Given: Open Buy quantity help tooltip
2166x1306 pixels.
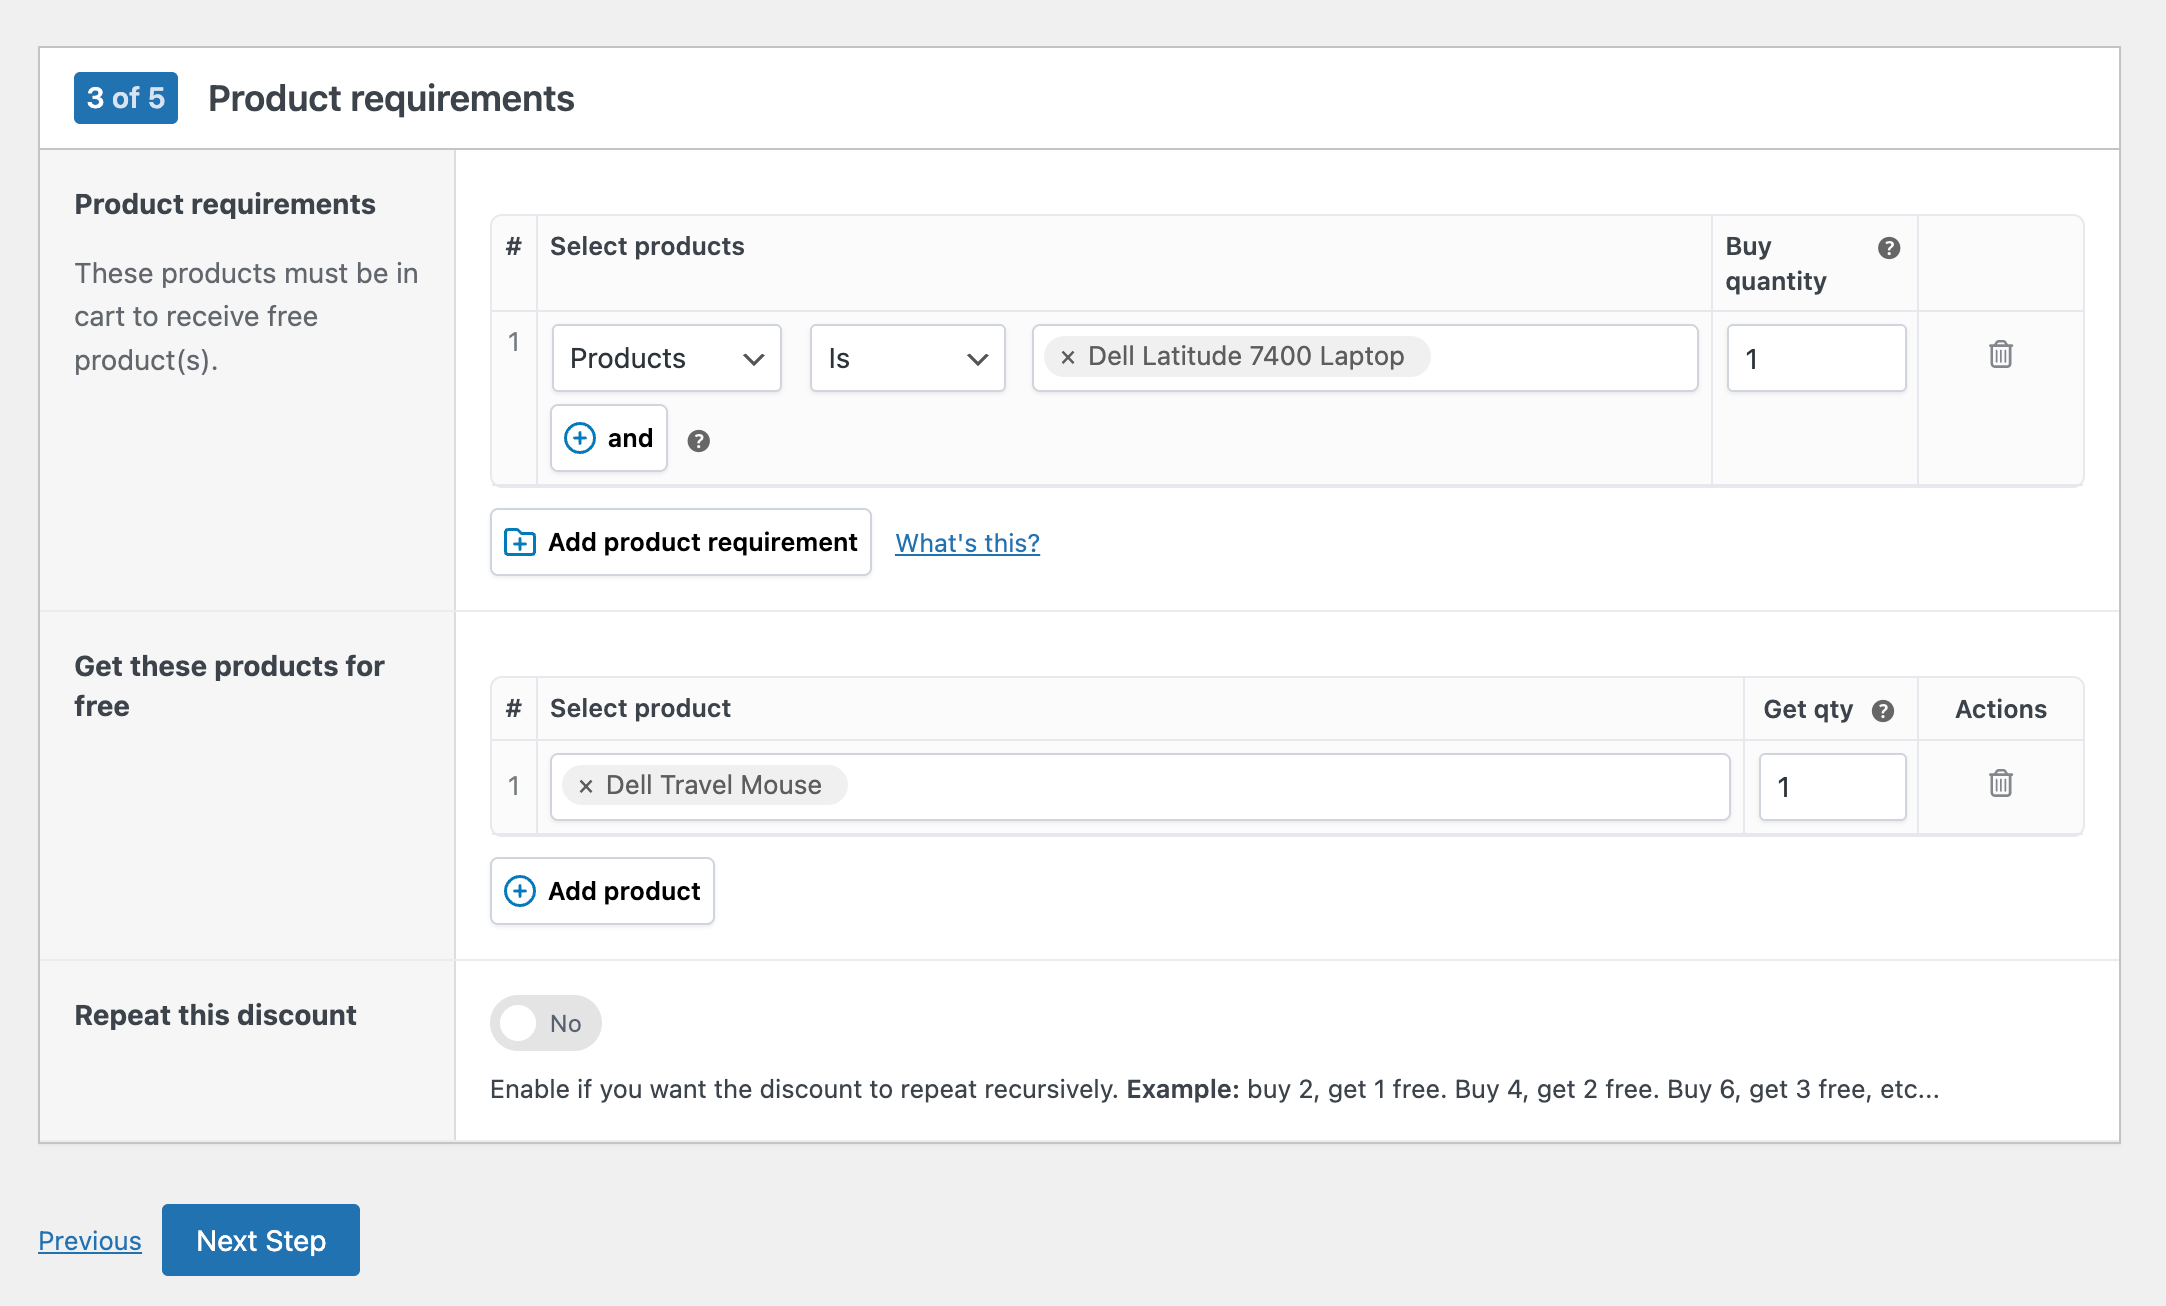Looking at the screenshot, I should click(x=1888, y=248).
